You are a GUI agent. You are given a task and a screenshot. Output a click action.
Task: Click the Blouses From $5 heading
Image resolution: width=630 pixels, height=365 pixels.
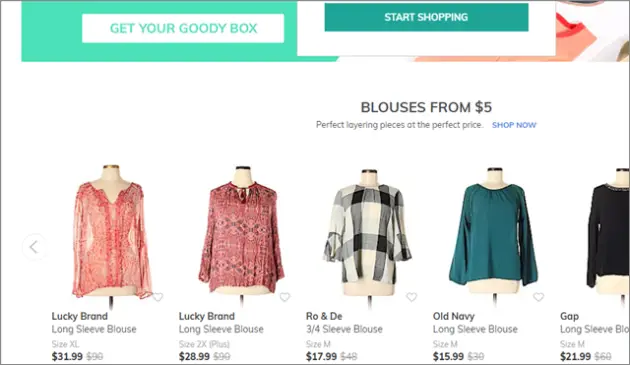[x=426, y=107]
